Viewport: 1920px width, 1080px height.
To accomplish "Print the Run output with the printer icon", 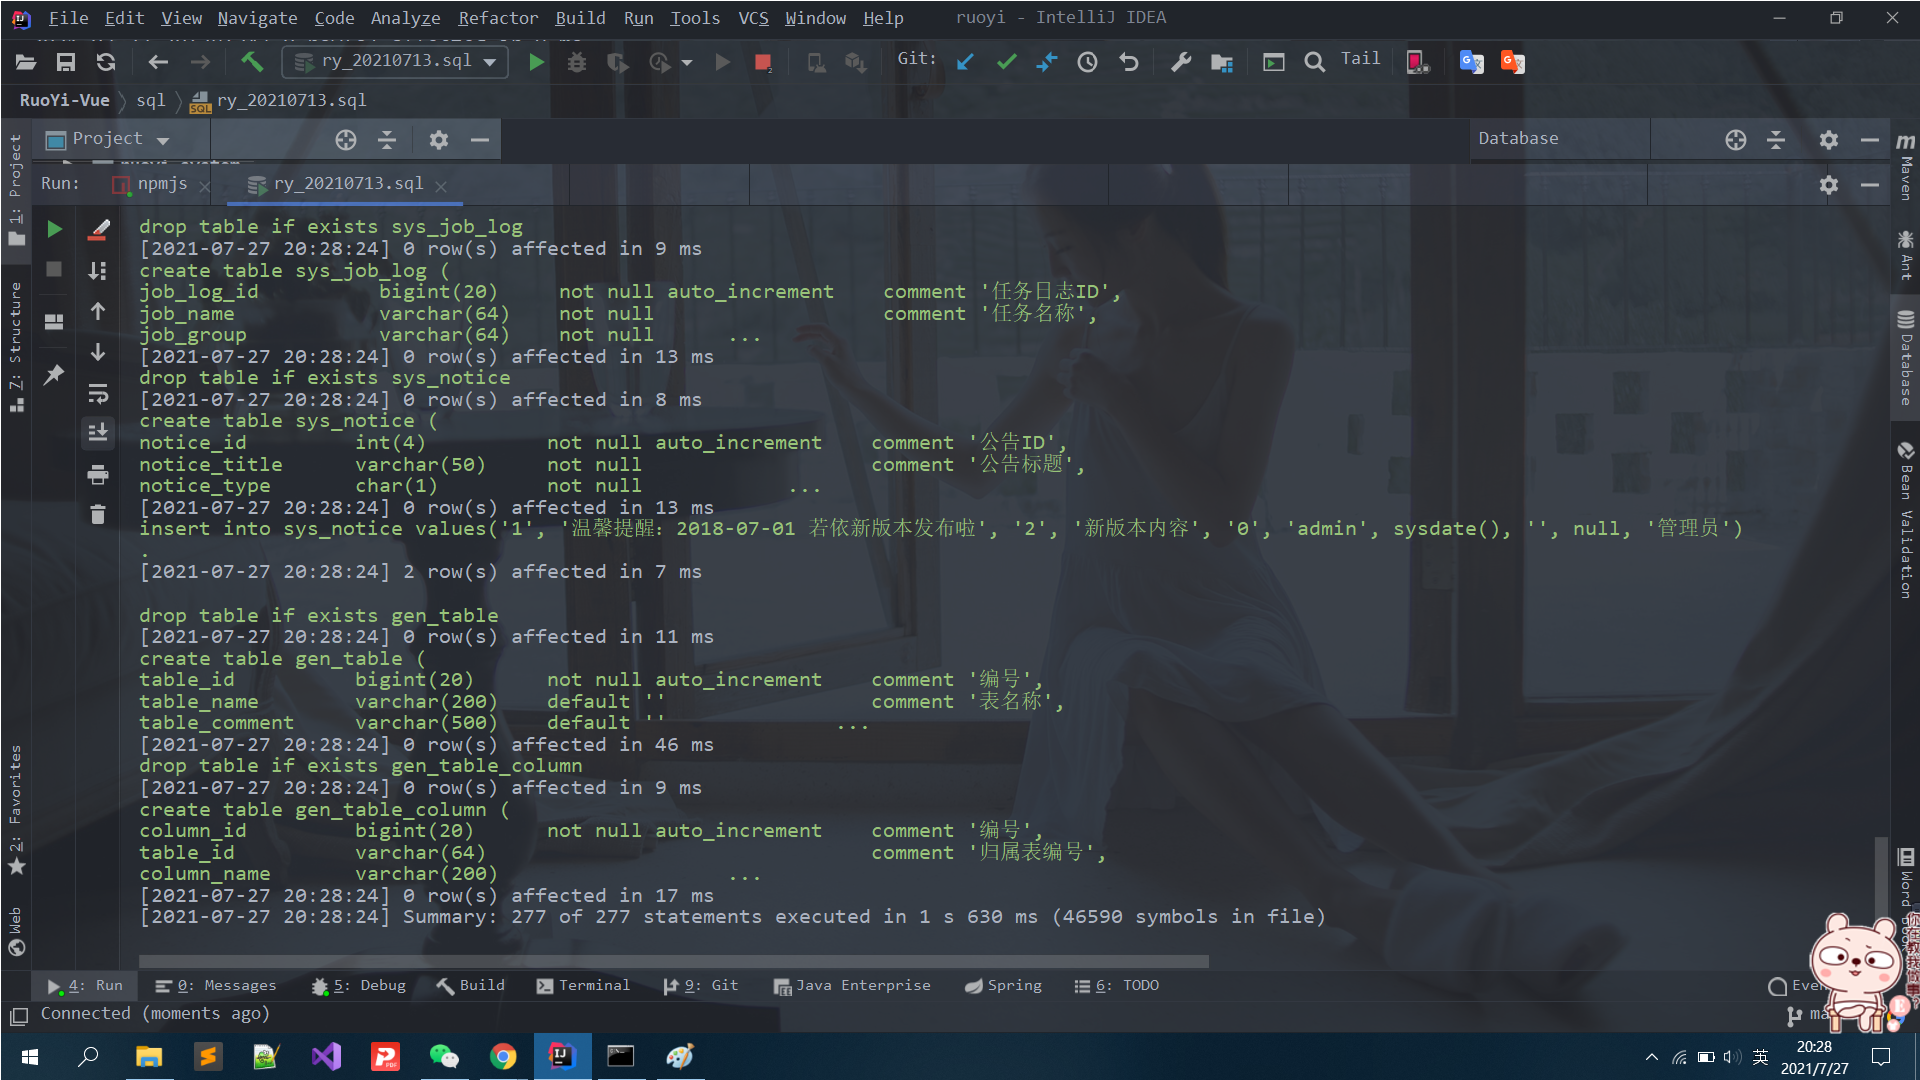I will click(x=98, y=474).
